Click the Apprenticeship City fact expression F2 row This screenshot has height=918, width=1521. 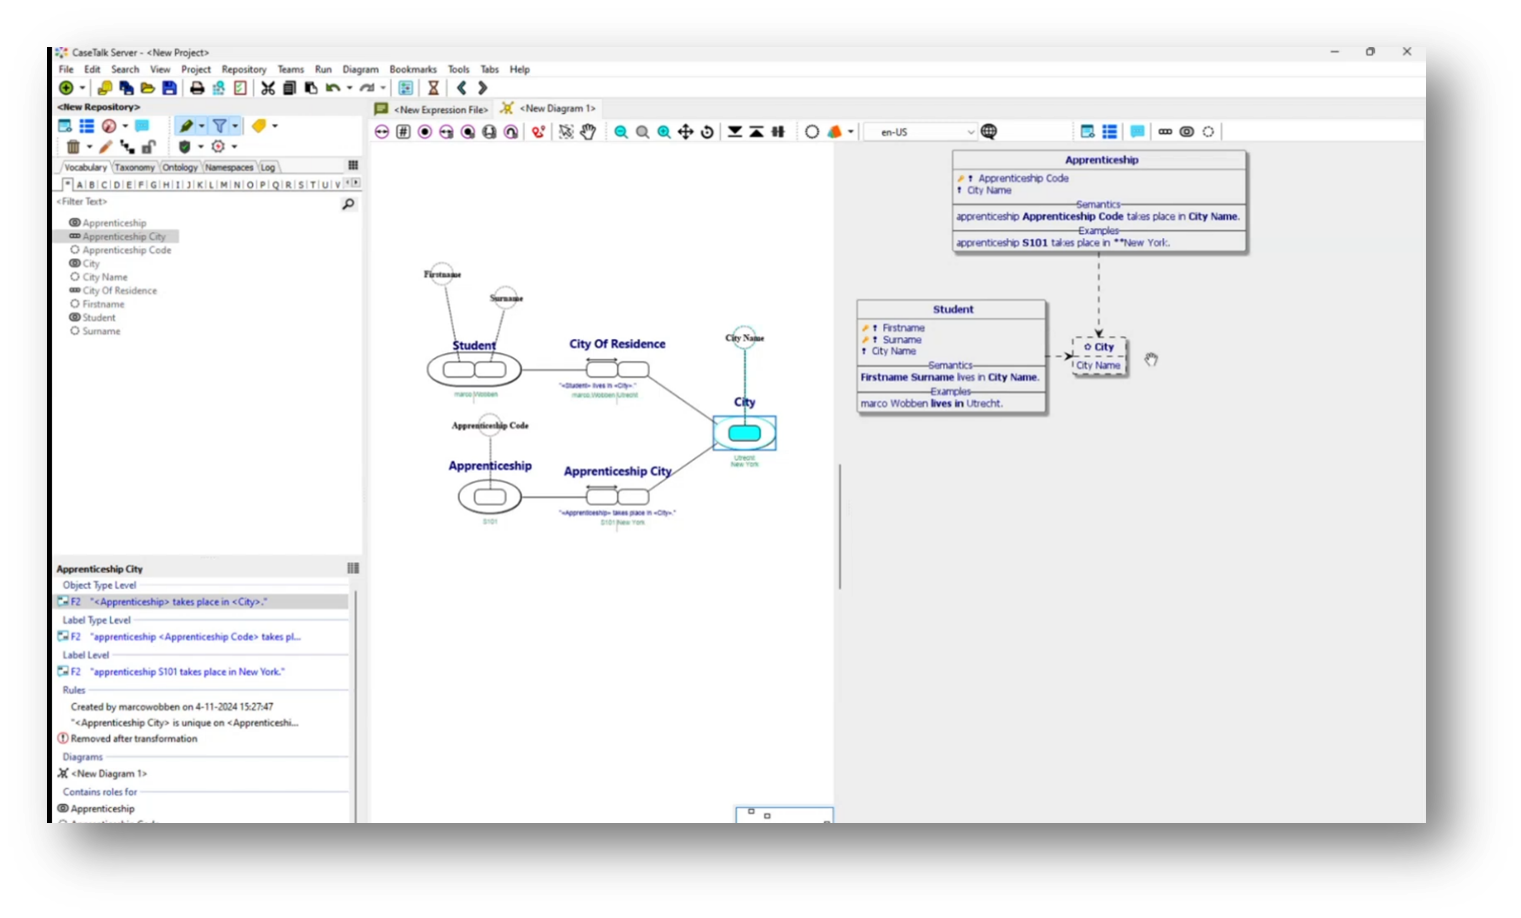coord(202,602)
